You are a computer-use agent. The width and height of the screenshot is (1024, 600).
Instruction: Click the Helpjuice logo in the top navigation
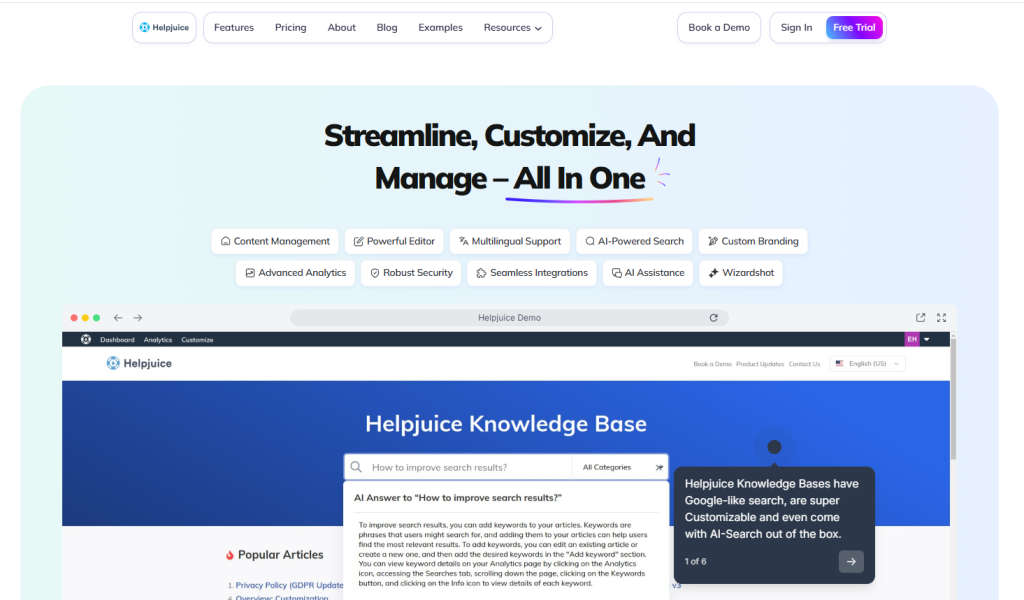coord(164,27)
